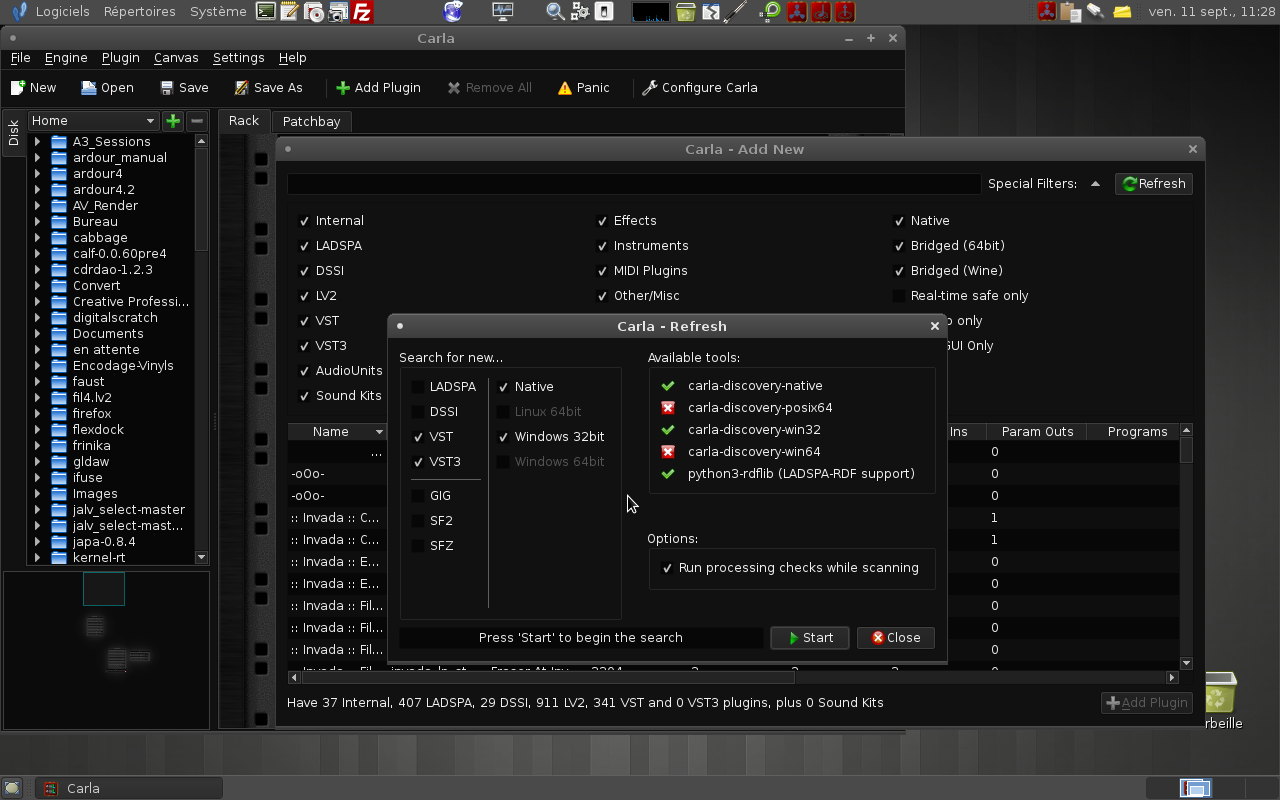Image resolution: width=1280 pixels, height=800 pixels.
Task: Expand the Images folder arrow
Action: 38,494
